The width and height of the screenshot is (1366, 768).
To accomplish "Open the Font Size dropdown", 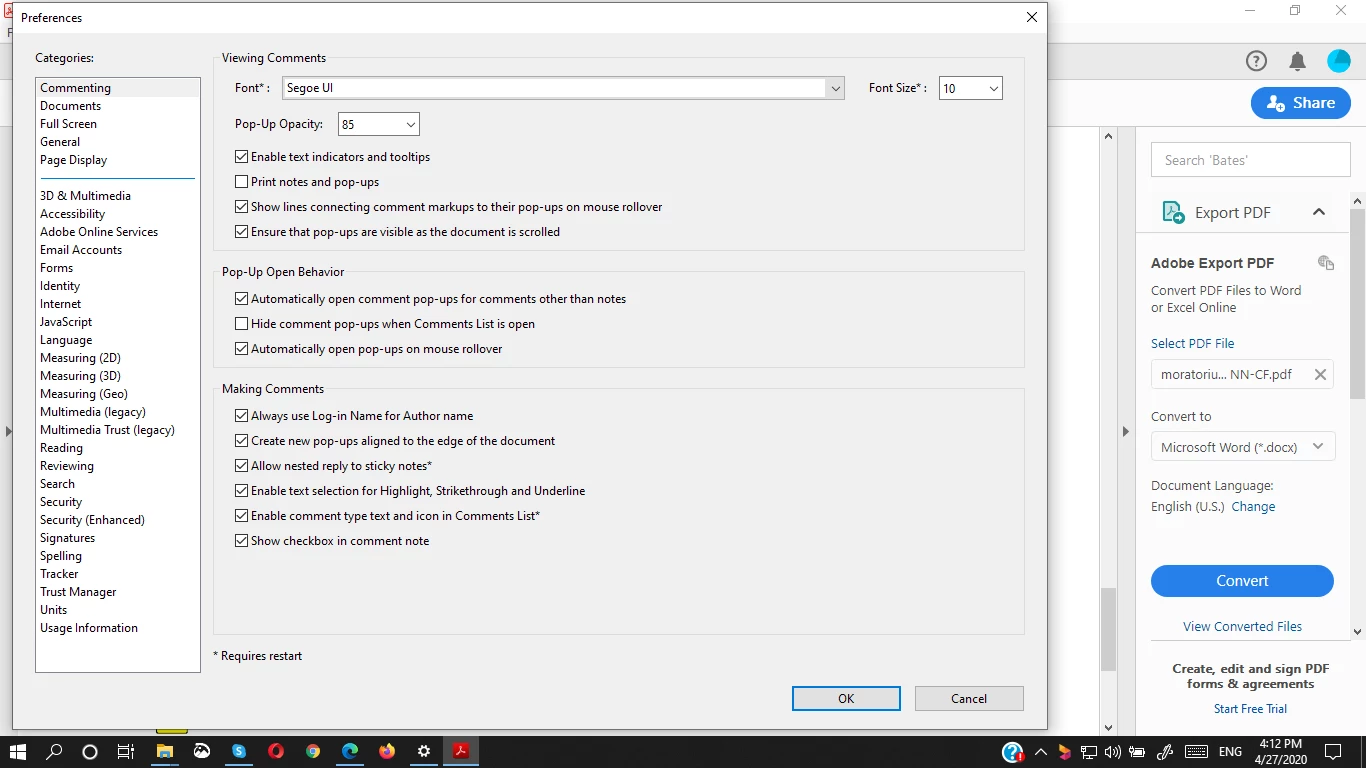I will point(970,88).
